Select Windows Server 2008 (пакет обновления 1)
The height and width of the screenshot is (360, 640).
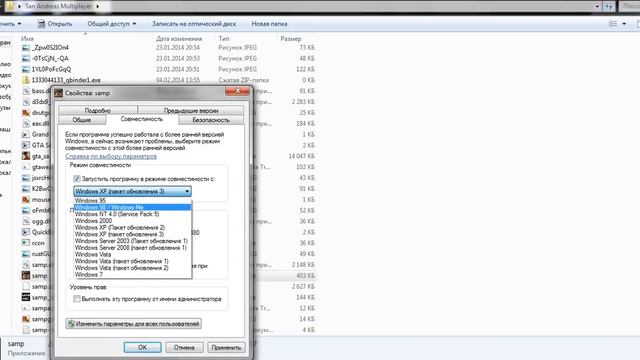coord(133,248)
